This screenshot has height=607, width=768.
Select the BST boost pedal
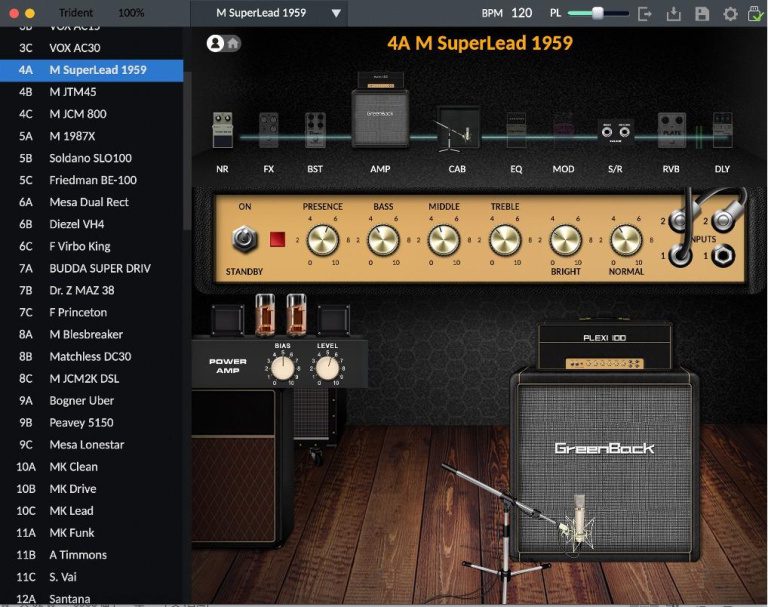pos(316,132)
